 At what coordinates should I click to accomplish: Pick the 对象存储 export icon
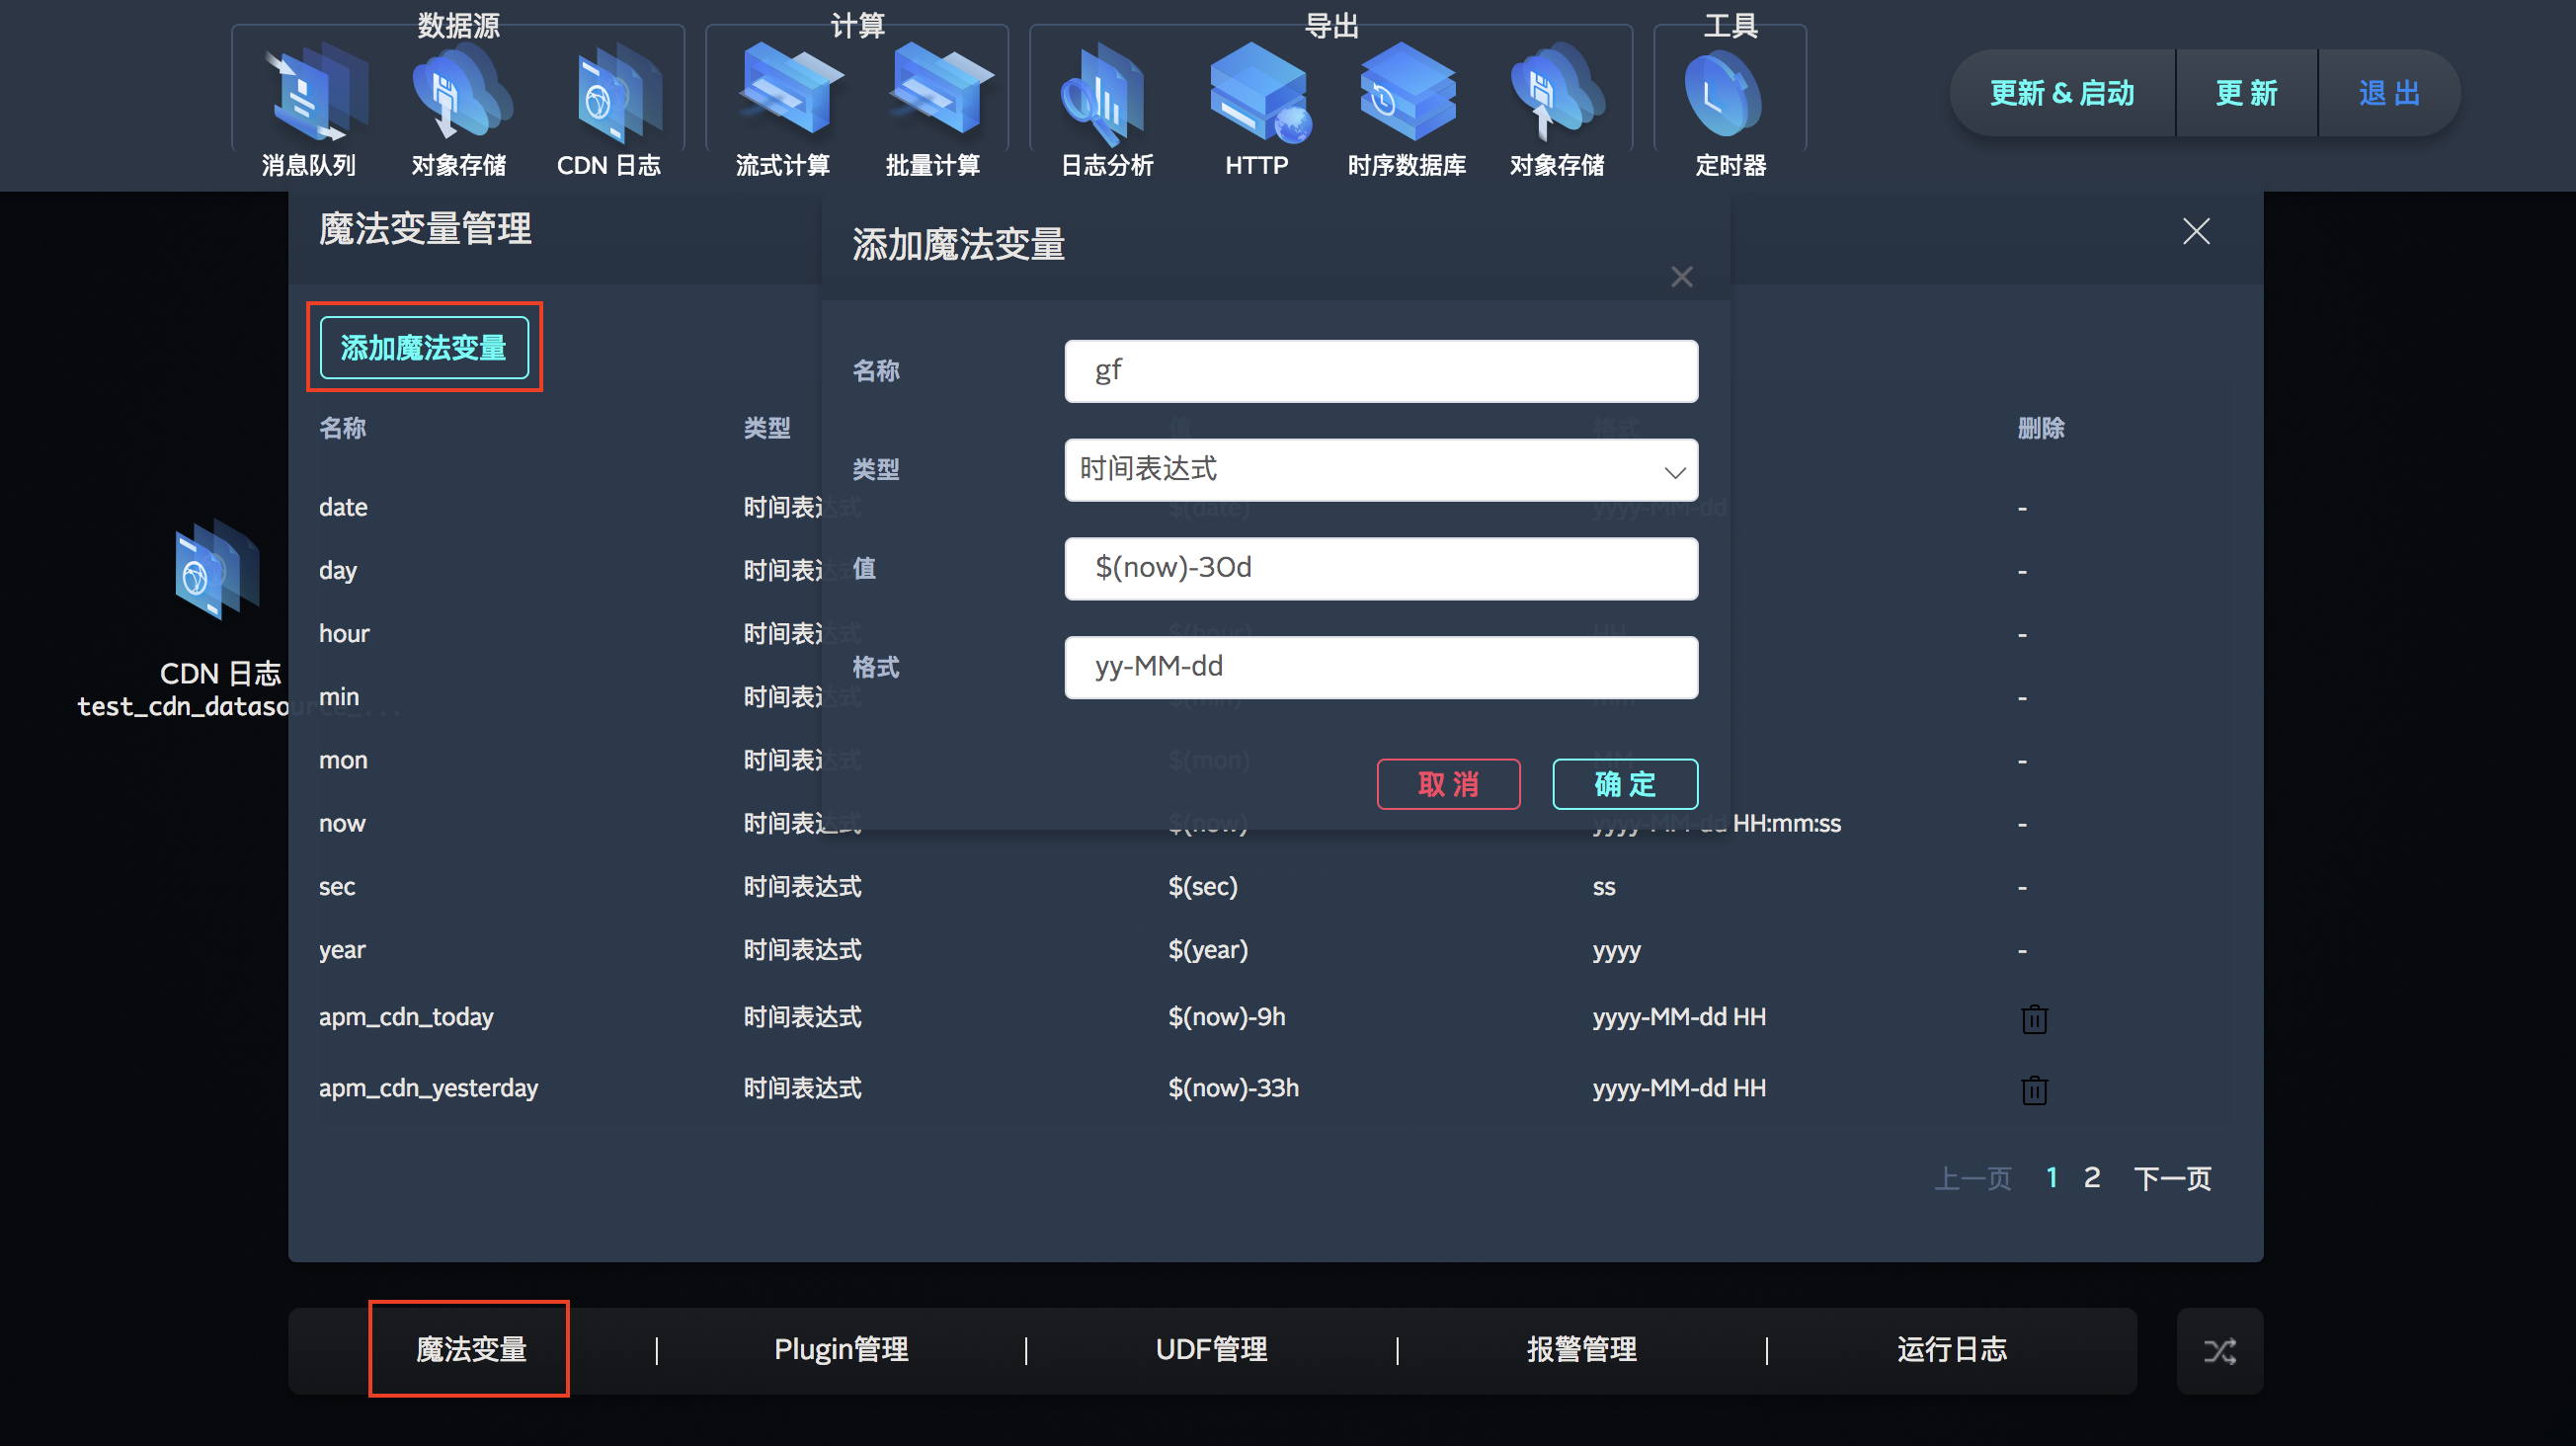click(1557, 93)
